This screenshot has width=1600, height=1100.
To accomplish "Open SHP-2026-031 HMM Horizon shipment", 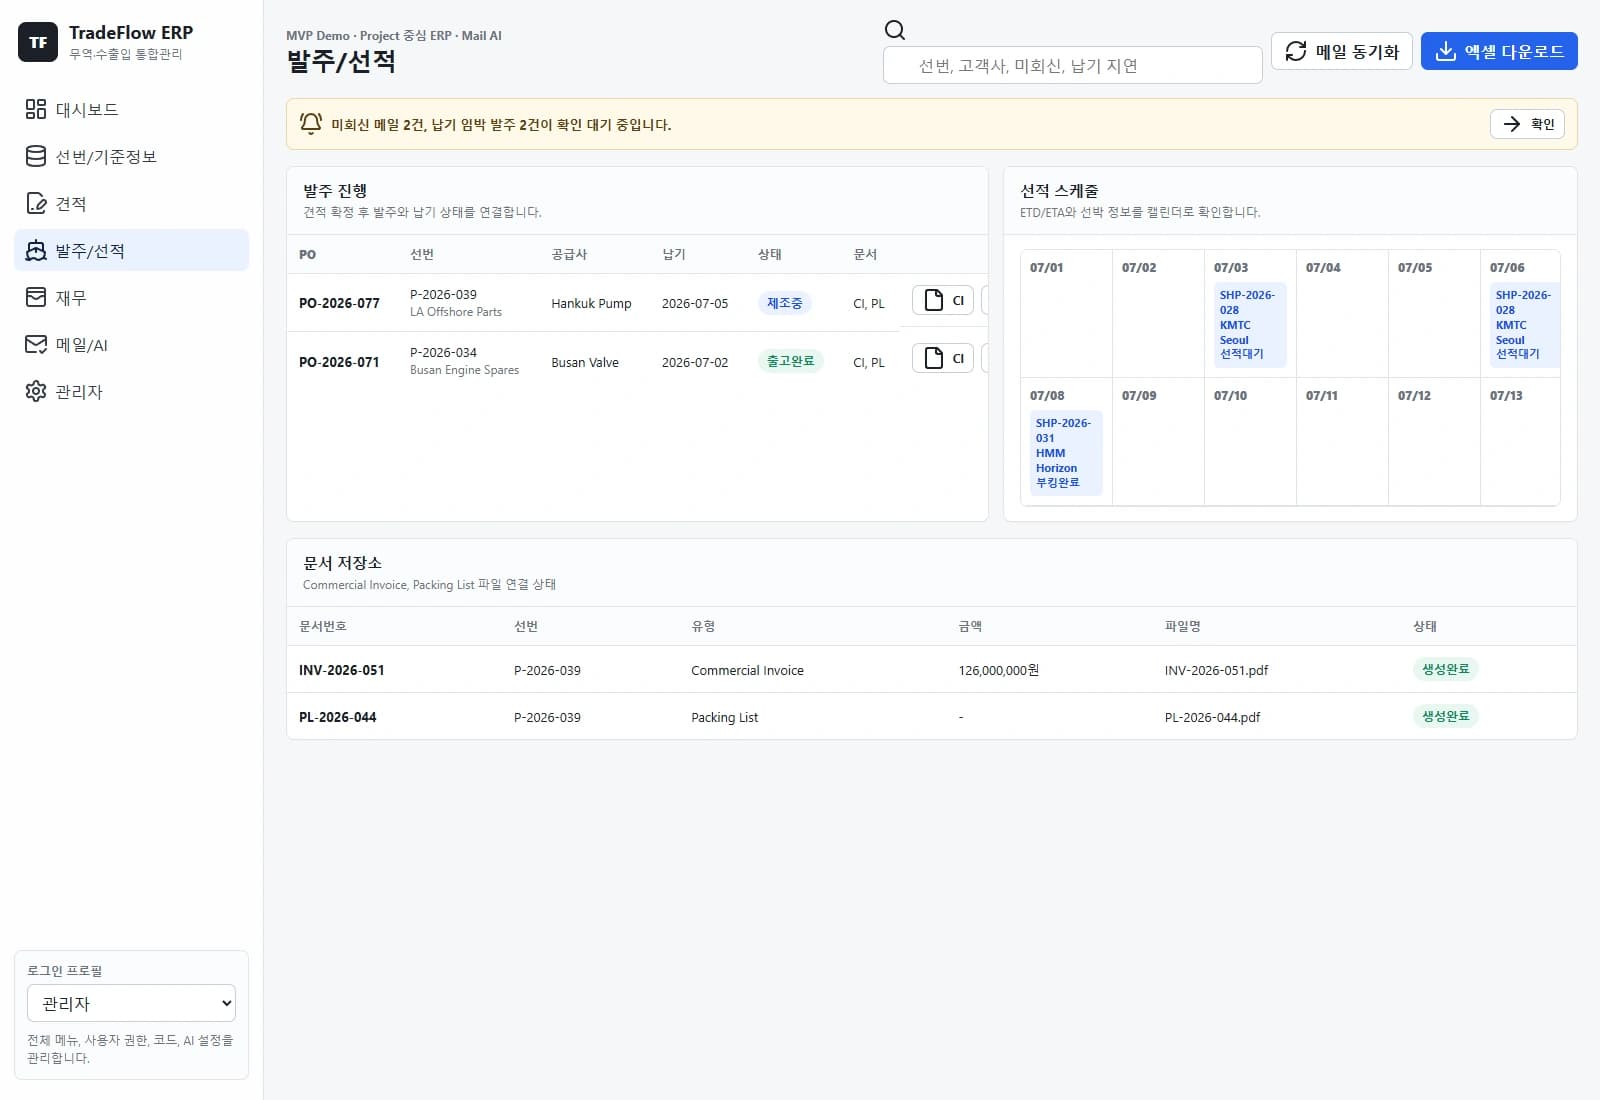I will pos(1066,453).
